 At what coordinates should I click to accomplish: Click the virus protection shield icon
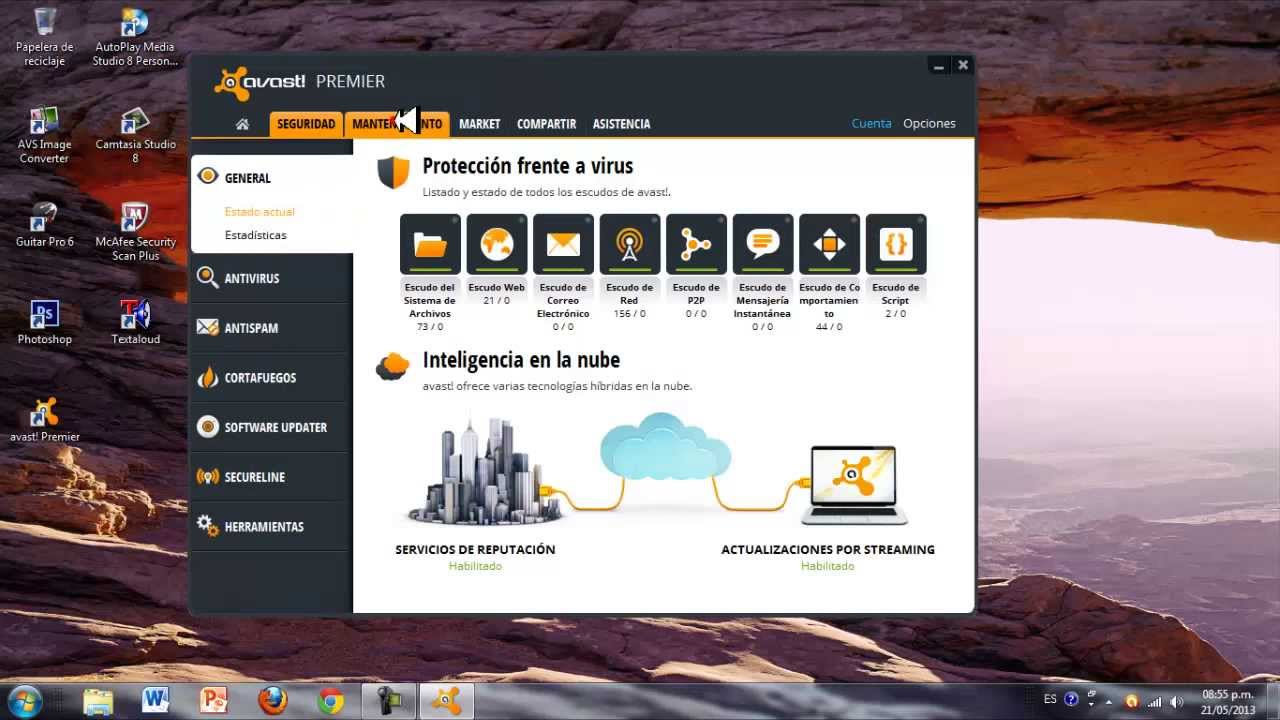tap(393, 172)
